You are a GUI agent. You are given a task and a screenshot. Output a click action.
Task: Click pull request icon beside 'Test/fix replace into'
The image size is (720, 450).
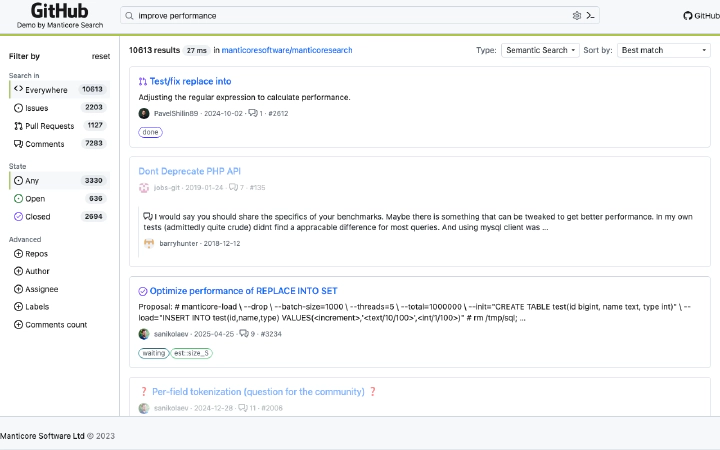143,81
